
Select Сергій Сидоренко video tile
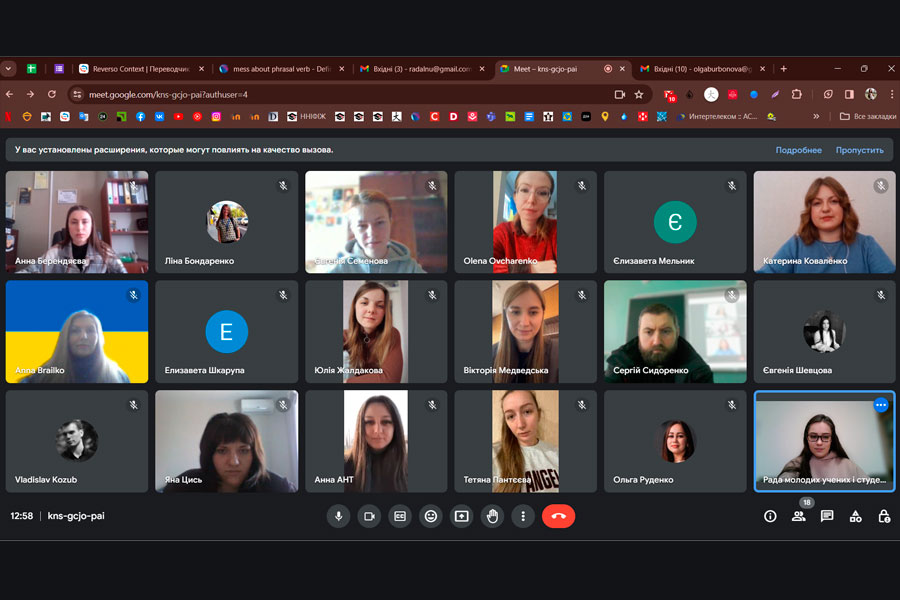click(x=675, y=331)
